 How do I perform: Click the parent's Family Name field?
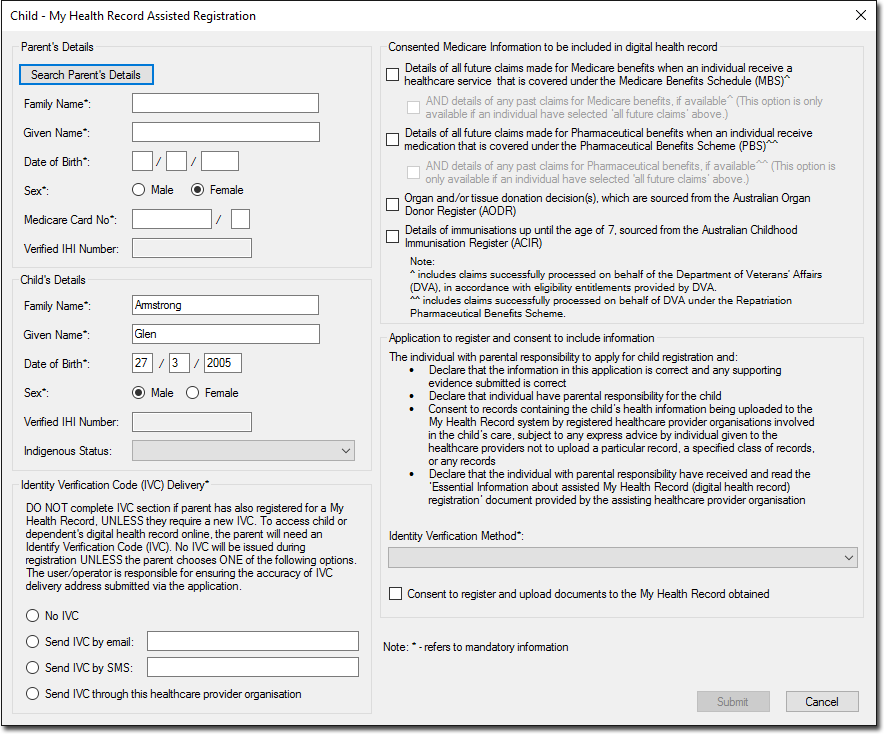(225, 103)
